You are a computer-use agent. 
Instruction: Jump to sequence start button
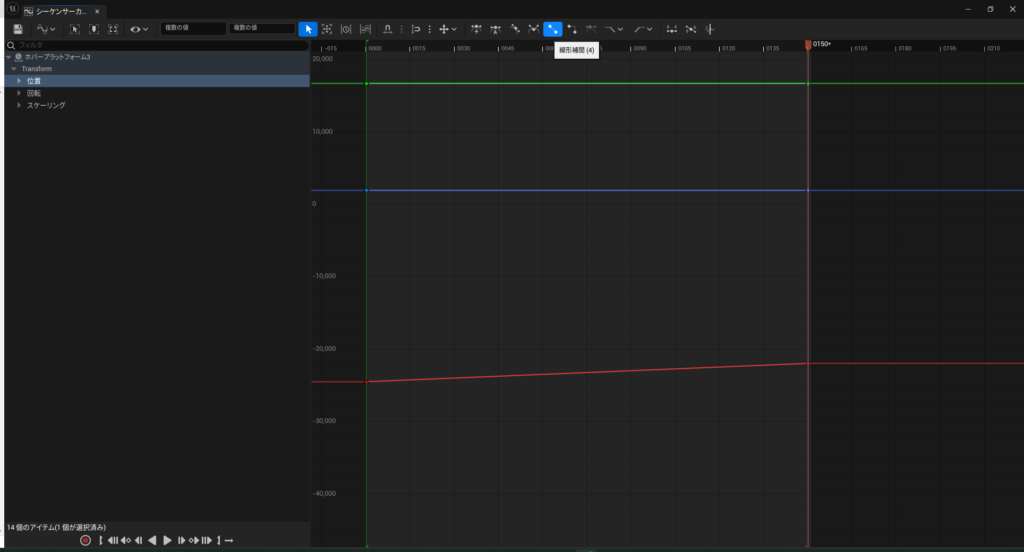[x=113, y=540]
